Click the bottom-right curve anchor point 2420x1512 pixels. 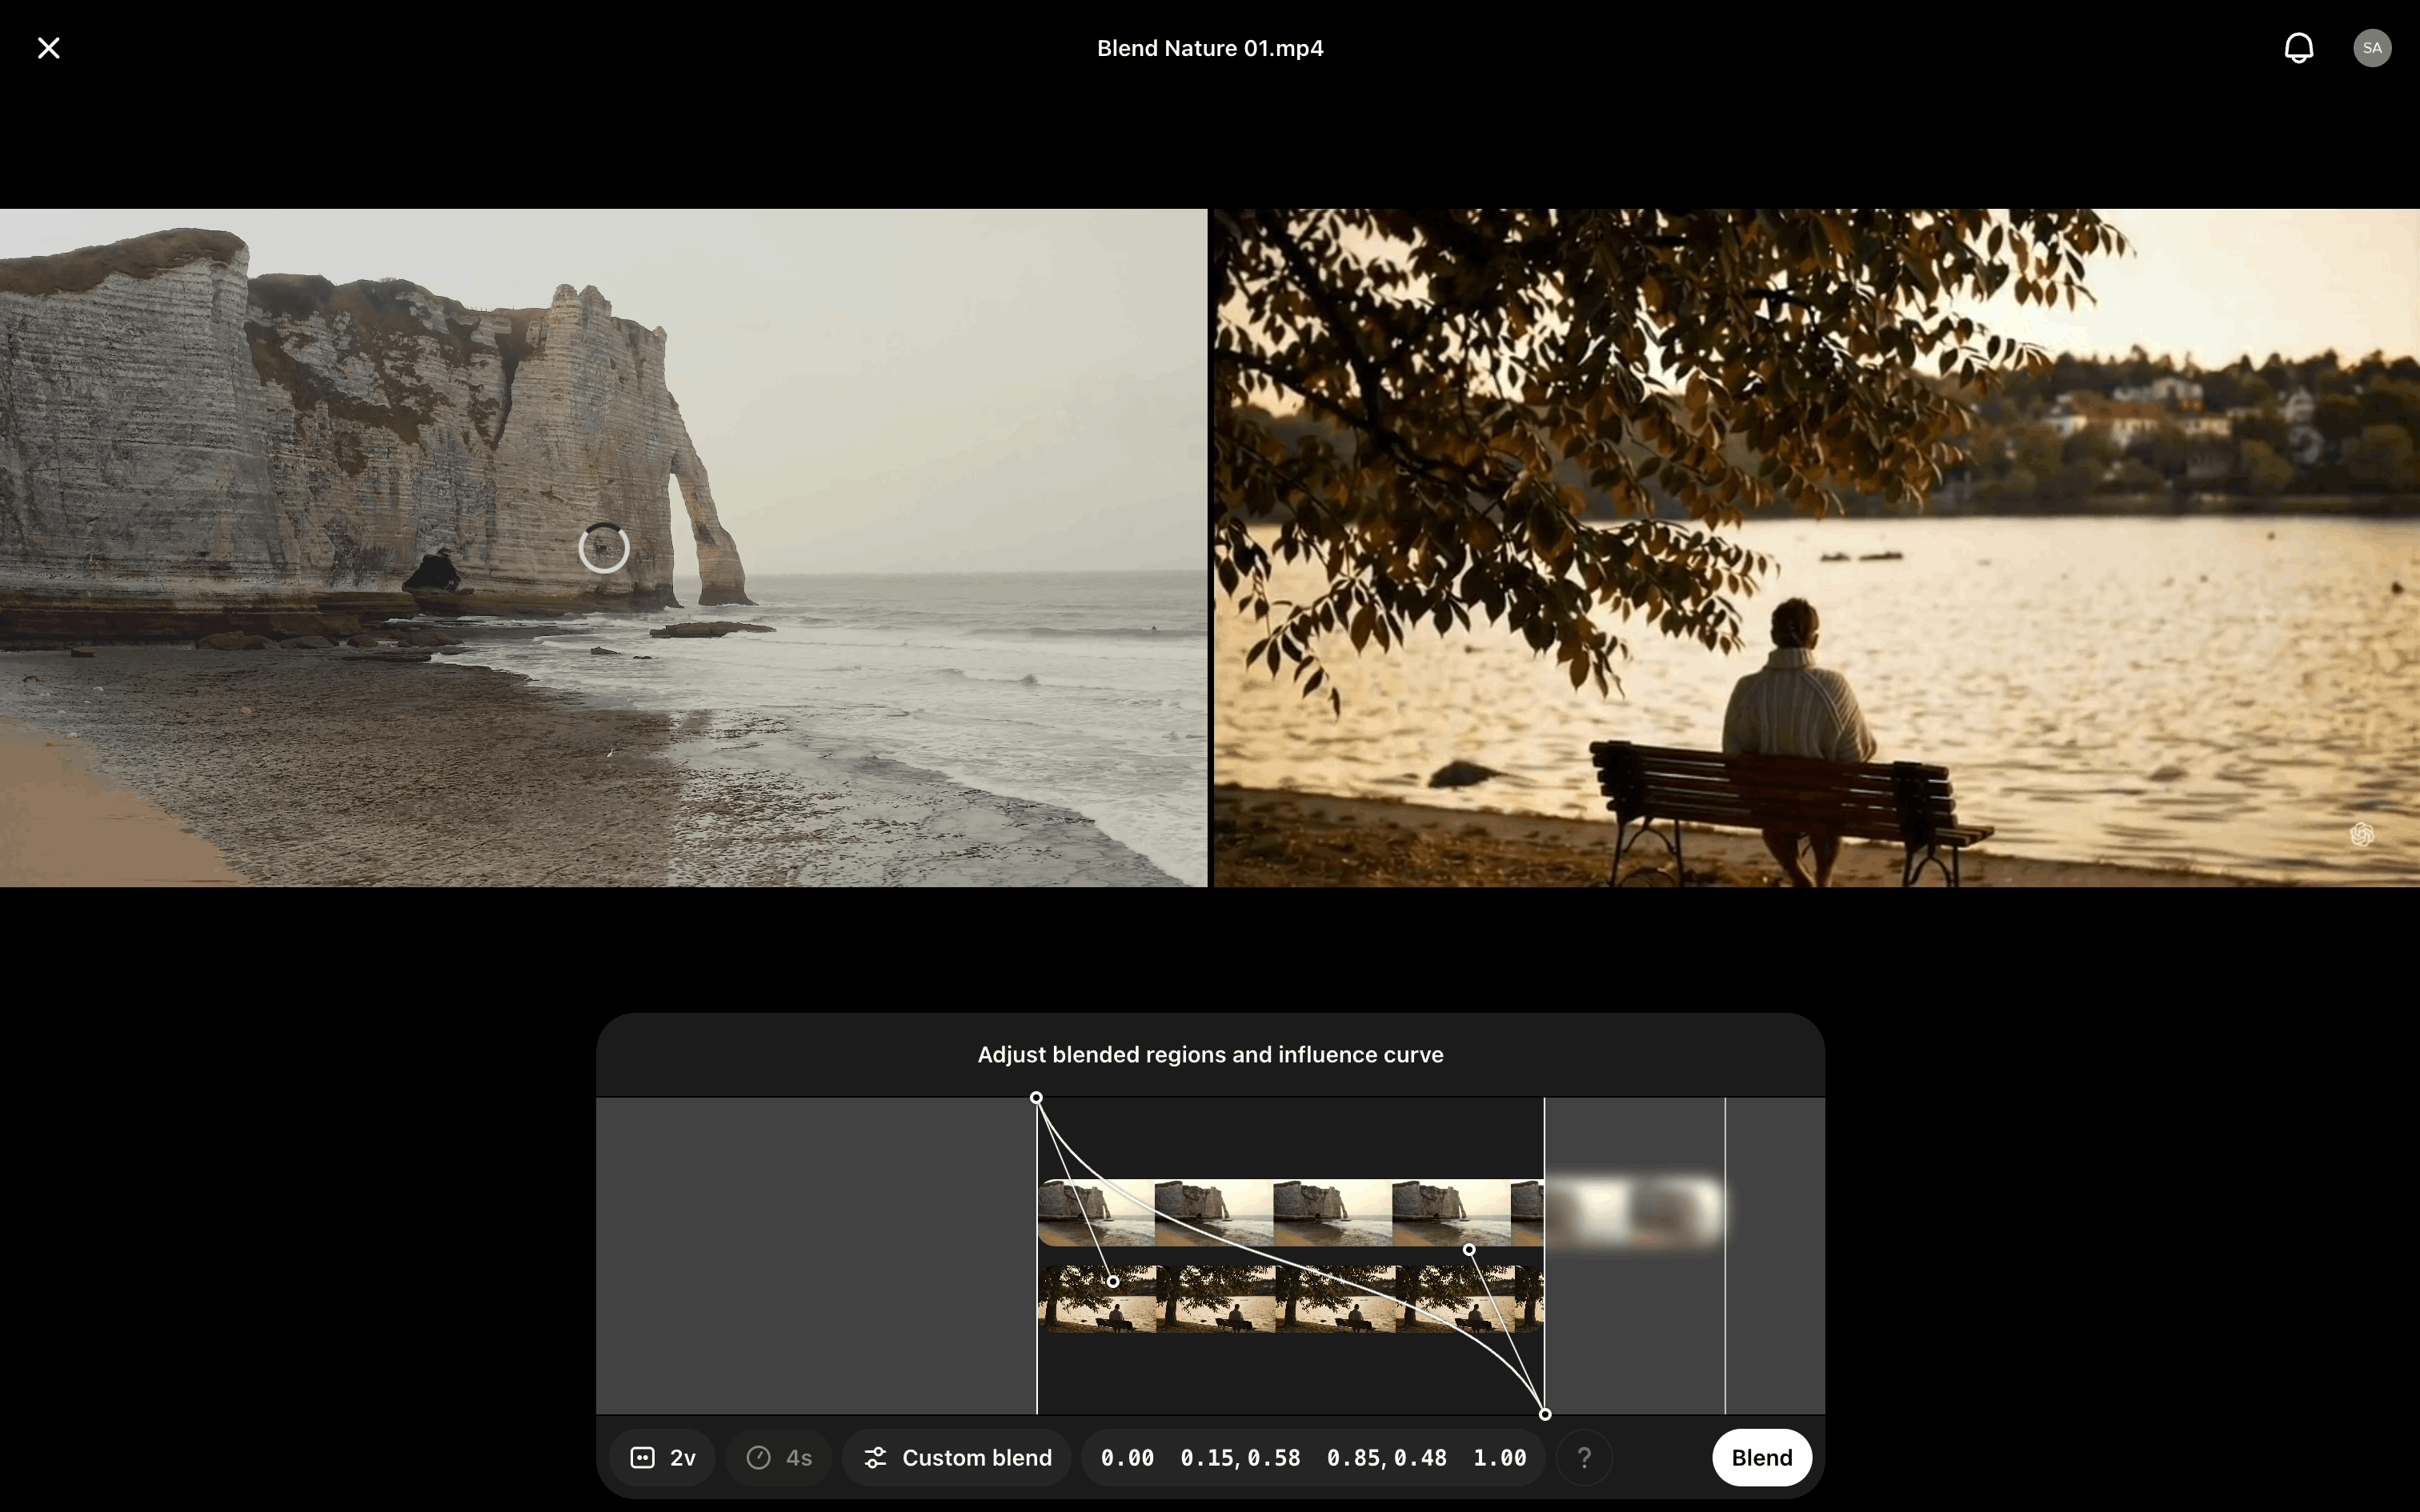click(x=1545, y=1414)
